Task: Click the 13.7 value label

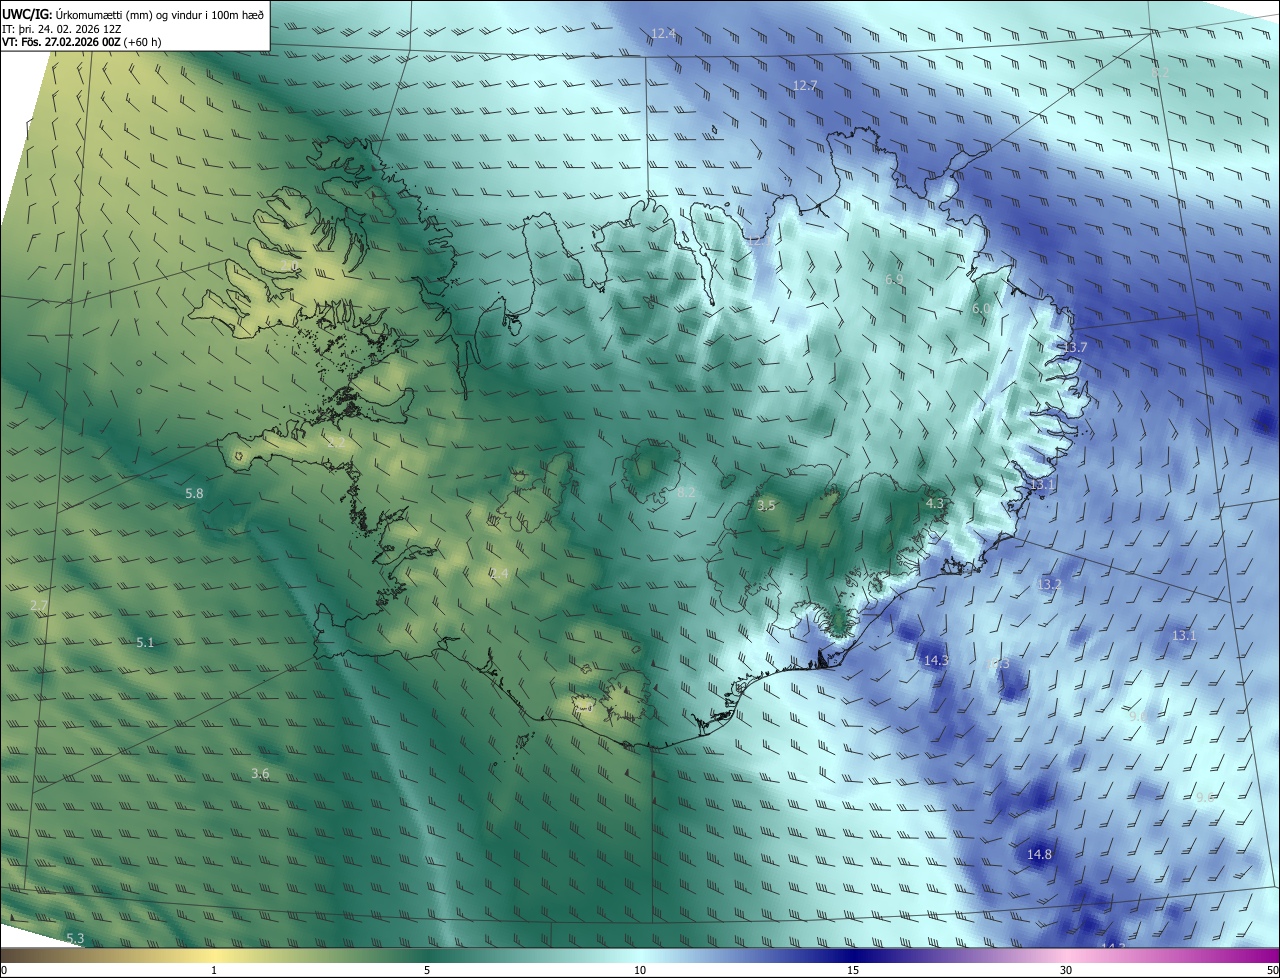Action: coord(1074,347)
